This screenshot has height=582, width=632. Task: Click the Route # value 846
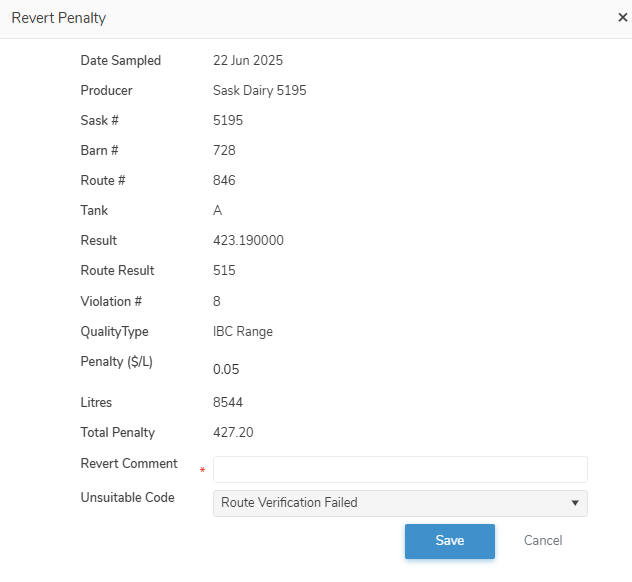click(x=225, y=181)
